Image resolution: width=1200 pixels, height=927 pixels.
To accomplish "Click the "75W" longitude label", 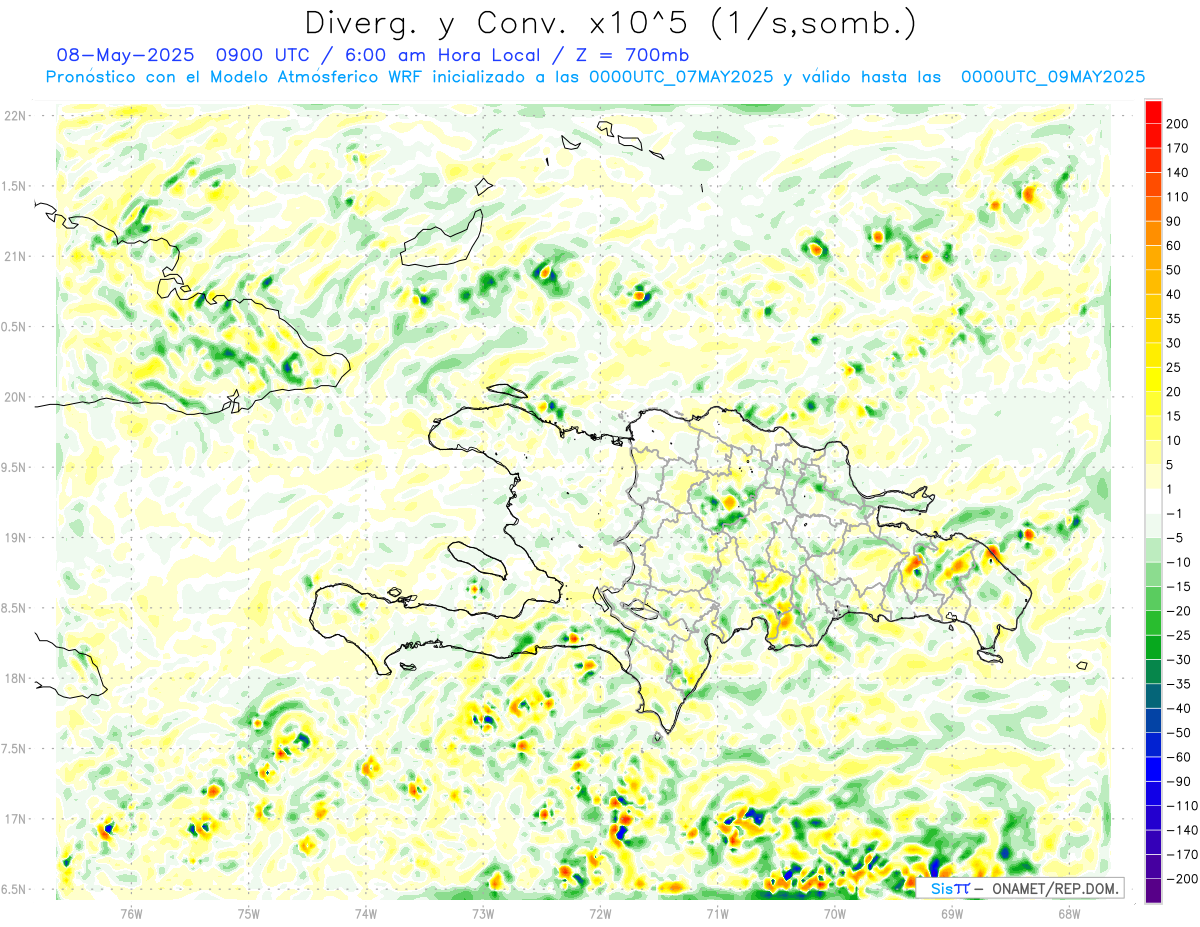I will click(249, 913).
